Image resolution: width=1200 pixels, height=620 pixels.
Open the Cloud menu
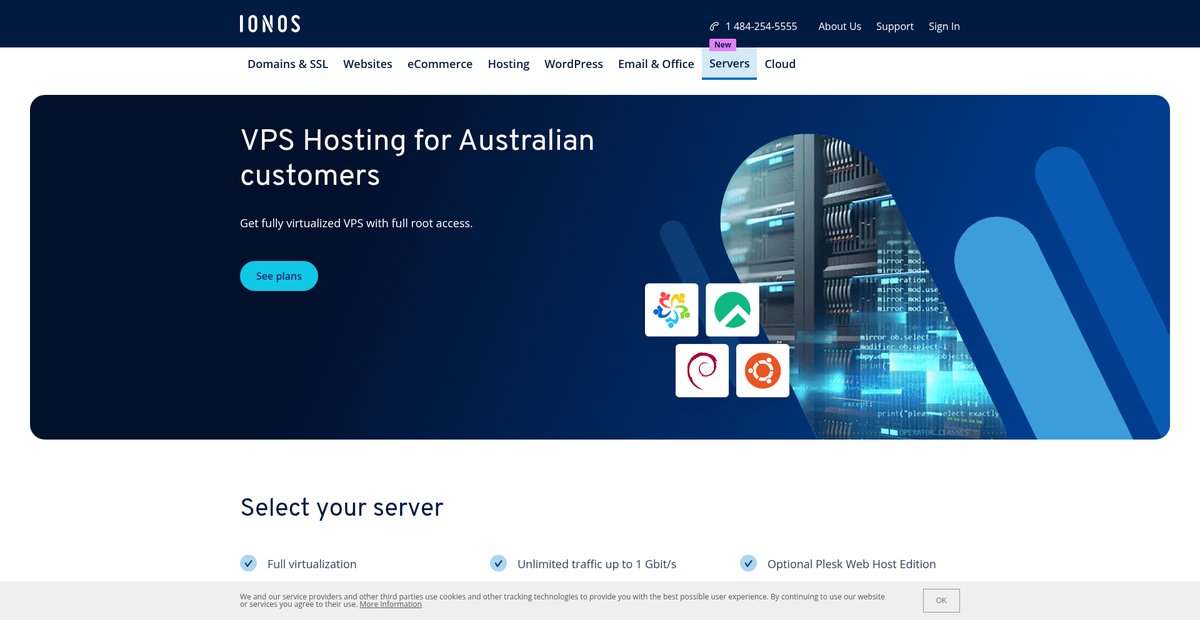click(780, 64)
